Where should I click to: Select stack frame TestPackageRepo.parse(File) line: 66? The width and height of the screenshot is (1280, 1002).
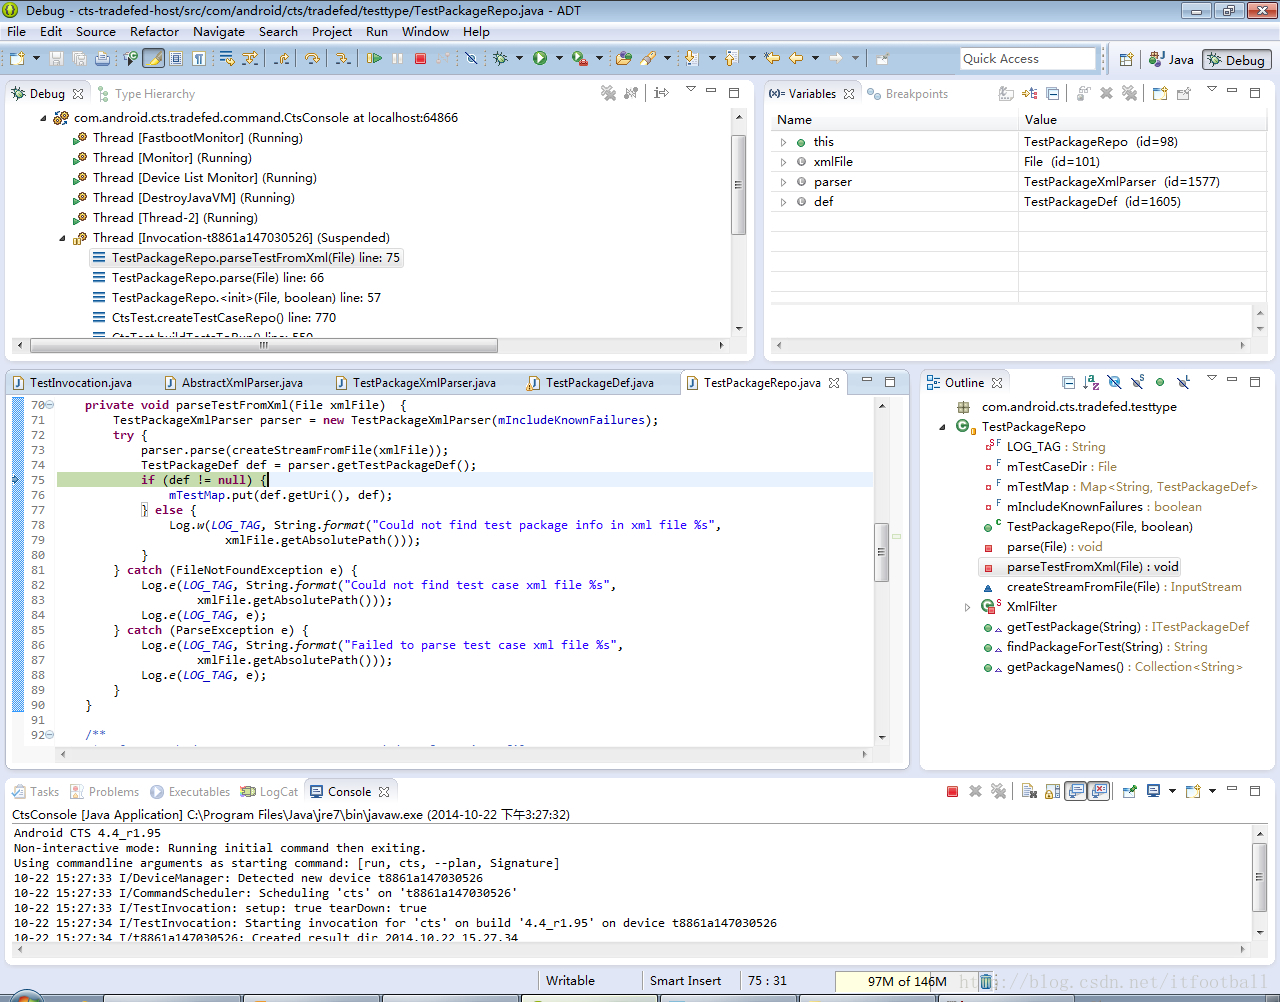(x=217, y=278)
